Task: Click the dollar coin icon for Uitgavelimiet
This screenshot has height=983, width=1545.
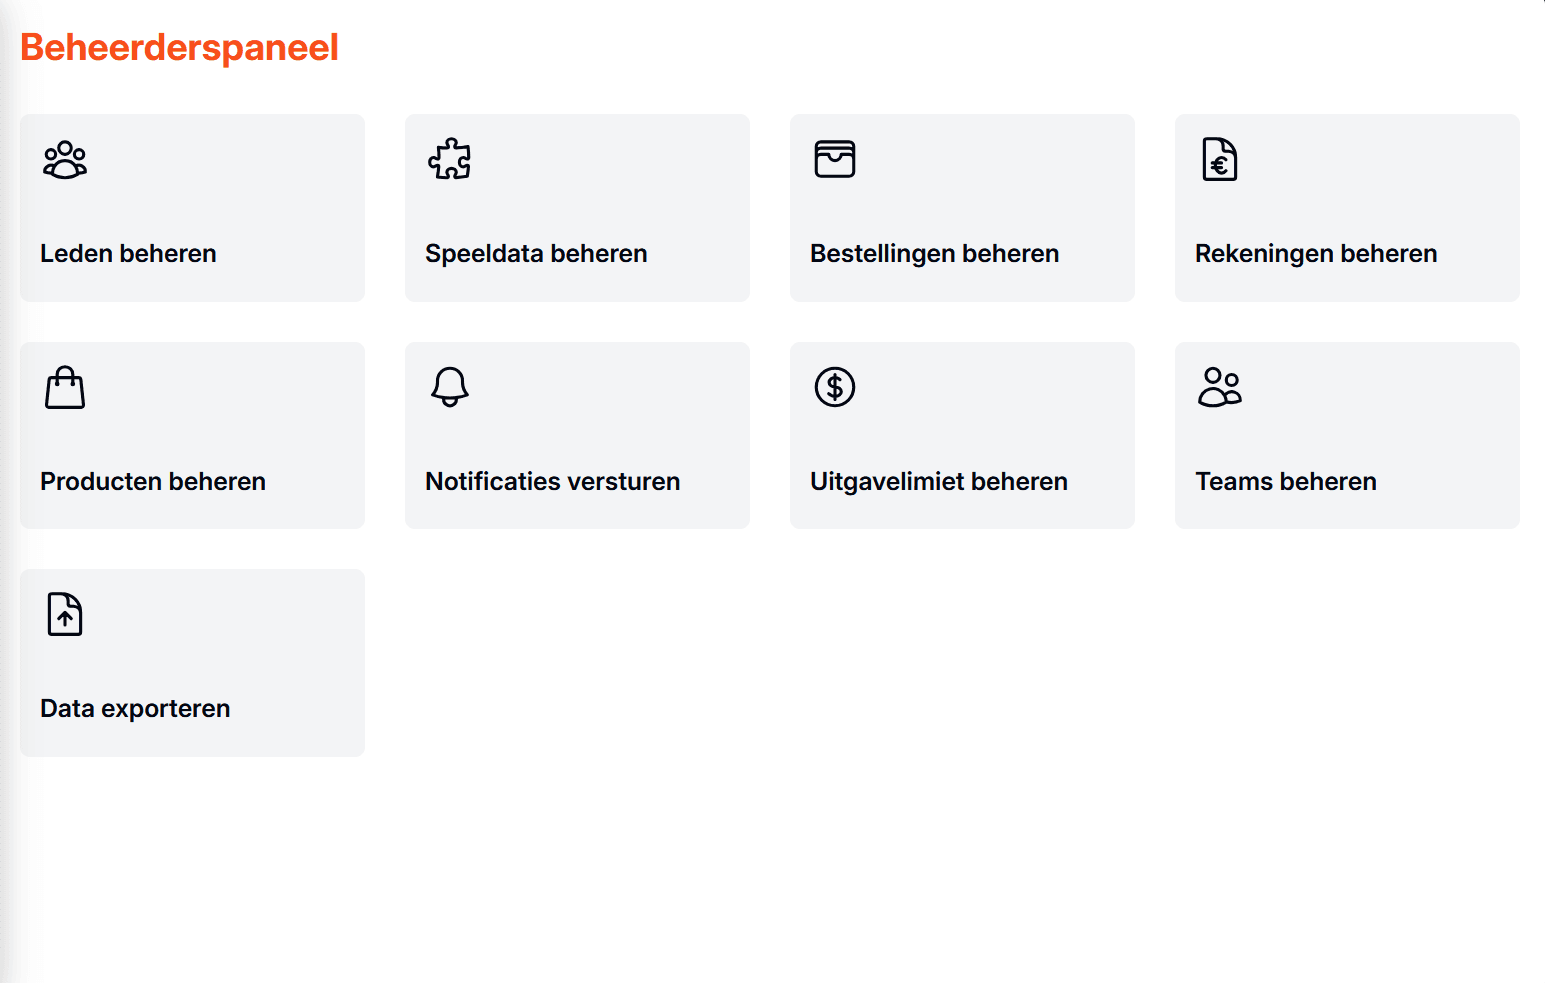Action: pyautogui.click(x=835, y=387)
